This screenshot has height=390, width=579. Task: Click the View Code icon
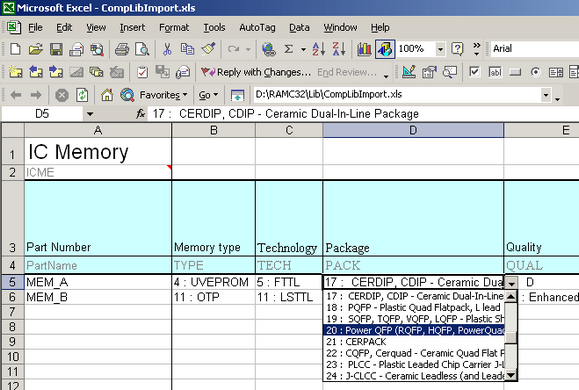[x=450, y=72]
